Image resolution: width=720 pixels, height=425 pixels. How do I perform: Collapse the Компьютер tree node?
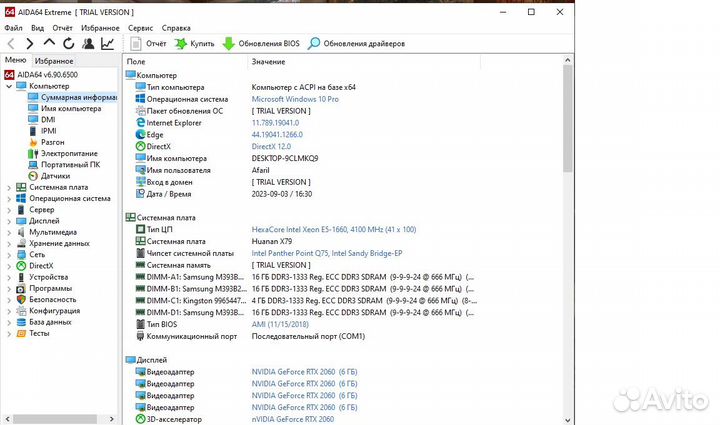[x=9, y=86]
